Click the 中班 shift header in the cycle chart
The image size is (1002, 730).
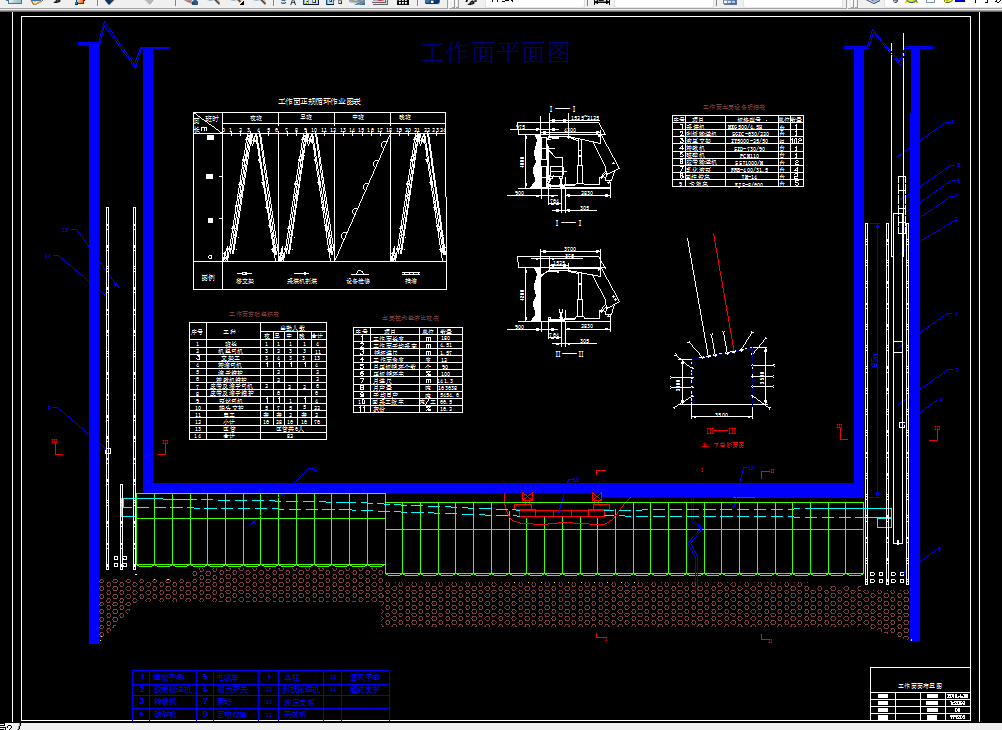pyautogui.click(x=358, y=118)
